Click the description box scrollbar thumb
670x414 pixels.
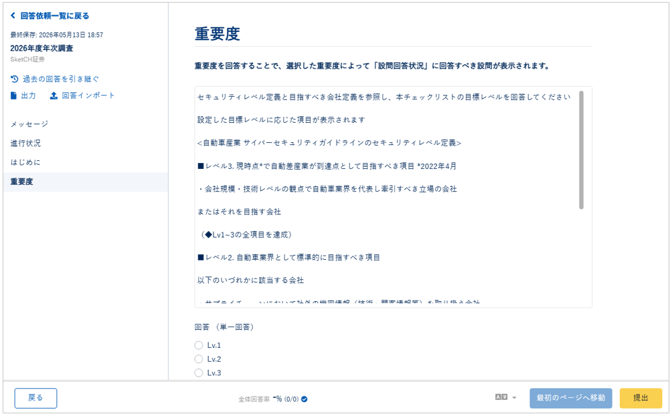(581, 150)
